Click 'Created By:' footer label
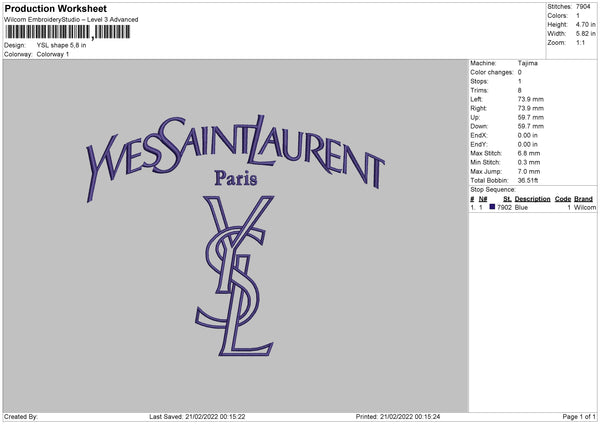 coord(21,417)
